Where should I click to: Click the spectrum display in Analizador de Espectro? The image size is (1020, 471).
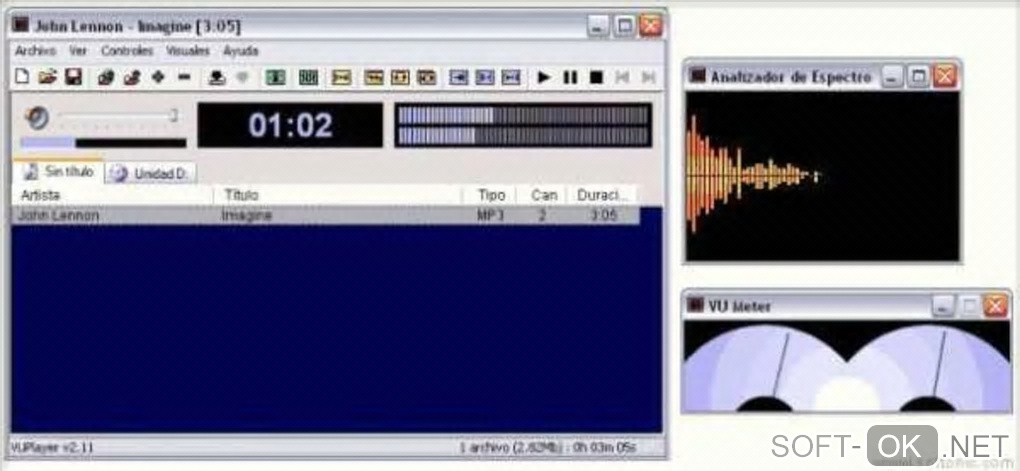pos(823,176)
